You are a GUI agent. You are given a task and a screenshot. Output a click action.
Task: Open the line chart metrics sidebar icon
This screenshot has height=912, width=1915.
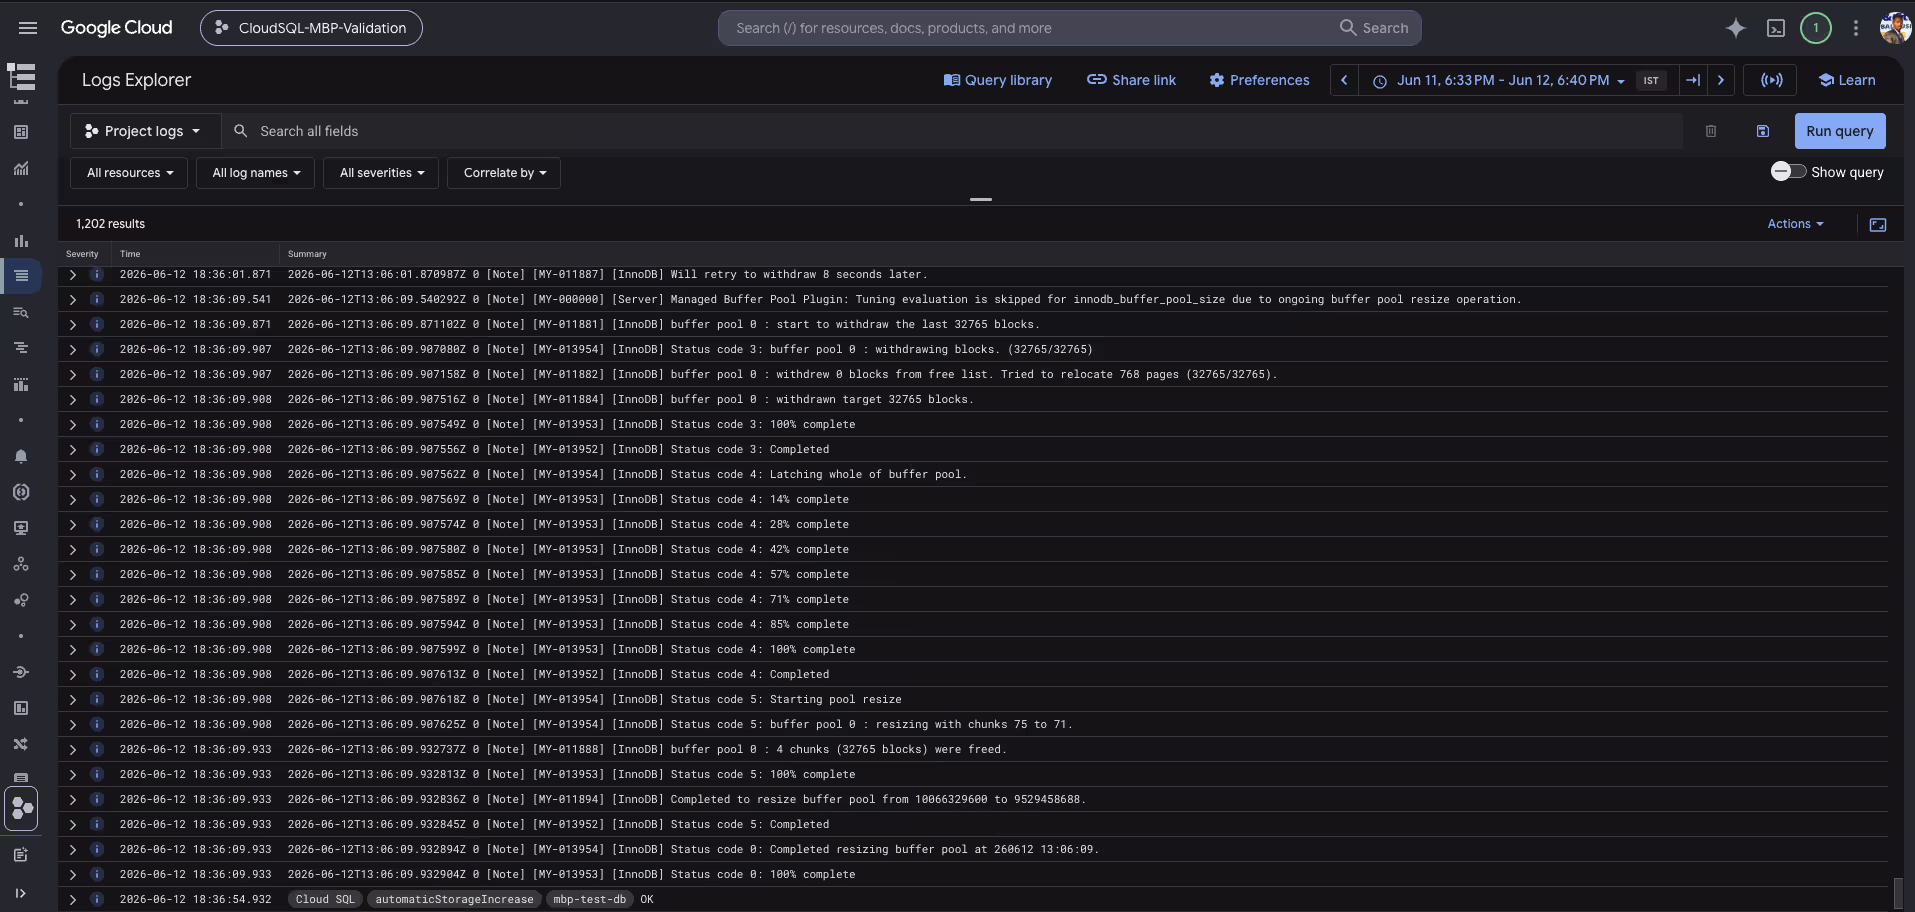pos(21,168)
